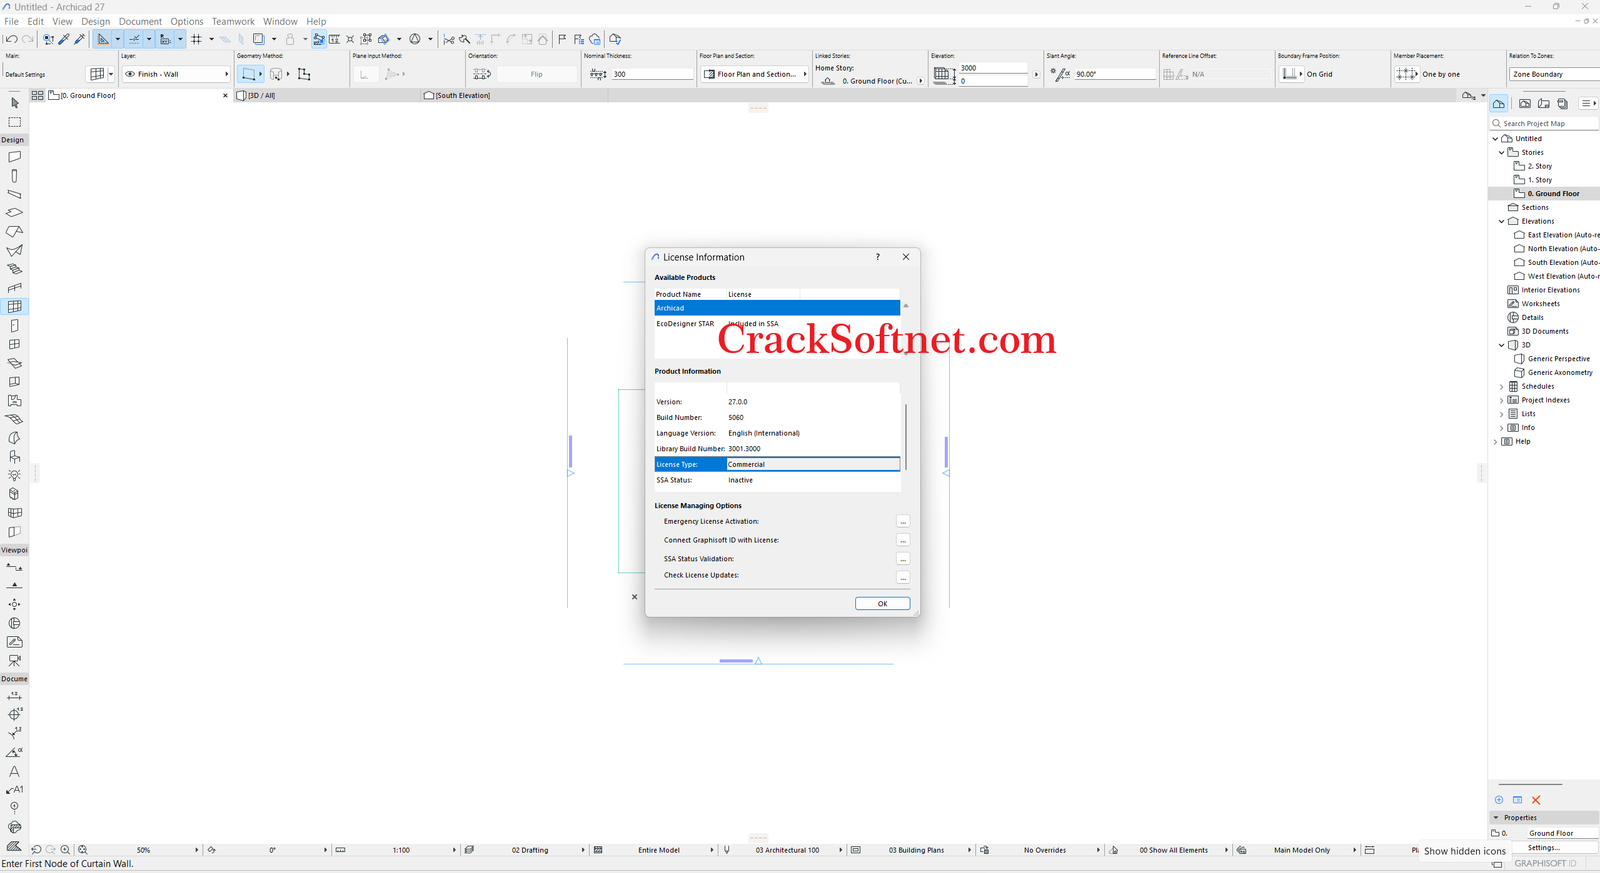Select the Arrow tool in toolbox
The height and width of the screenshot is (873, 1600).
coord(14,103)
